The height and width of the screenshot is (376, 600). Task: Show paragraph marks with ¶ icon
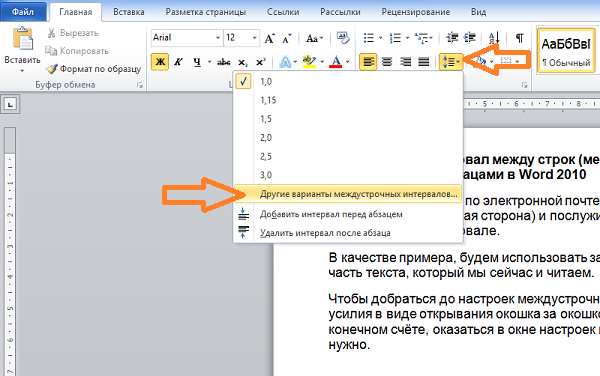tap(519, 38)
